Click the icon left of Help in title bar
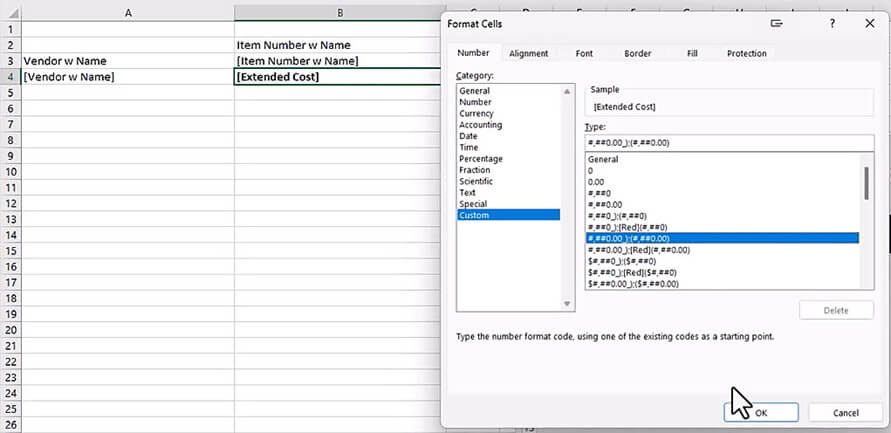 pos(777,23)
